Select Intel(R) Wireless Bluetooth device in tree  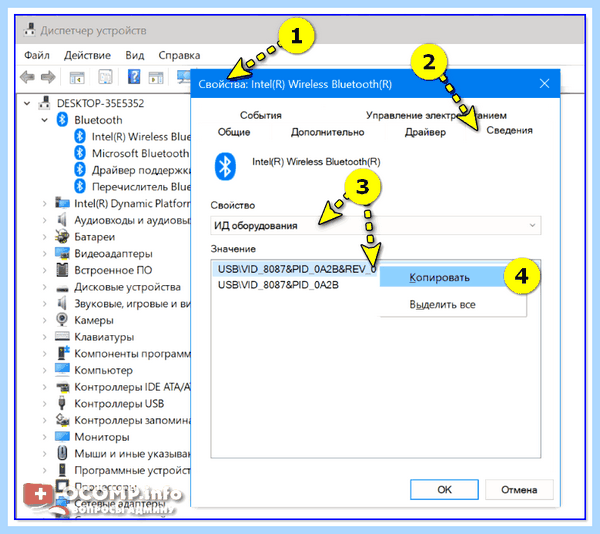tap(141, 137)
